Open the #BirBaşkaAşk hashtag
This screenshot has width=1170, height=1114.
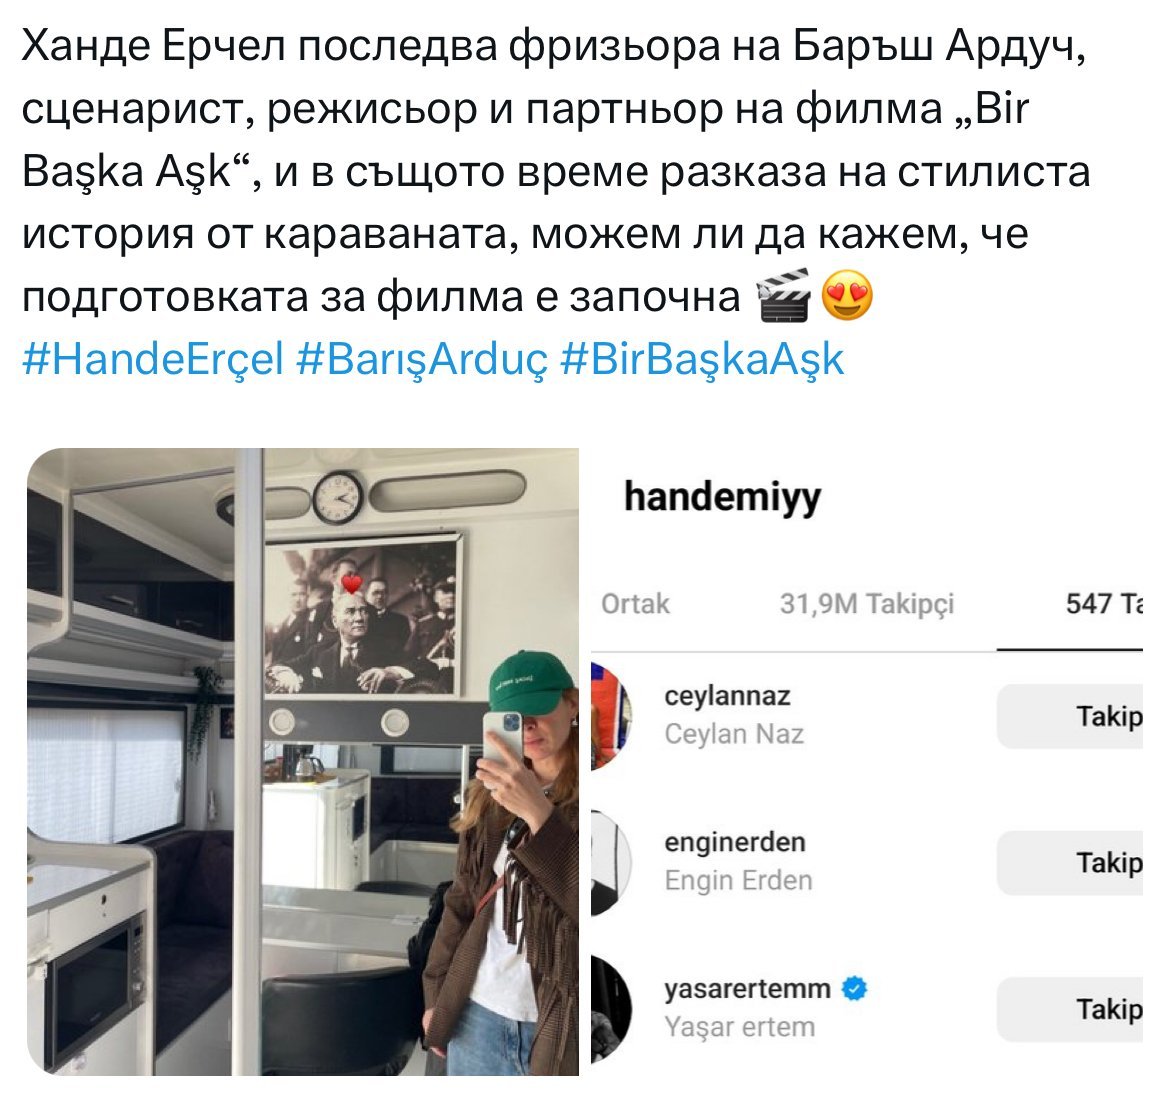(x=702, y=359)
